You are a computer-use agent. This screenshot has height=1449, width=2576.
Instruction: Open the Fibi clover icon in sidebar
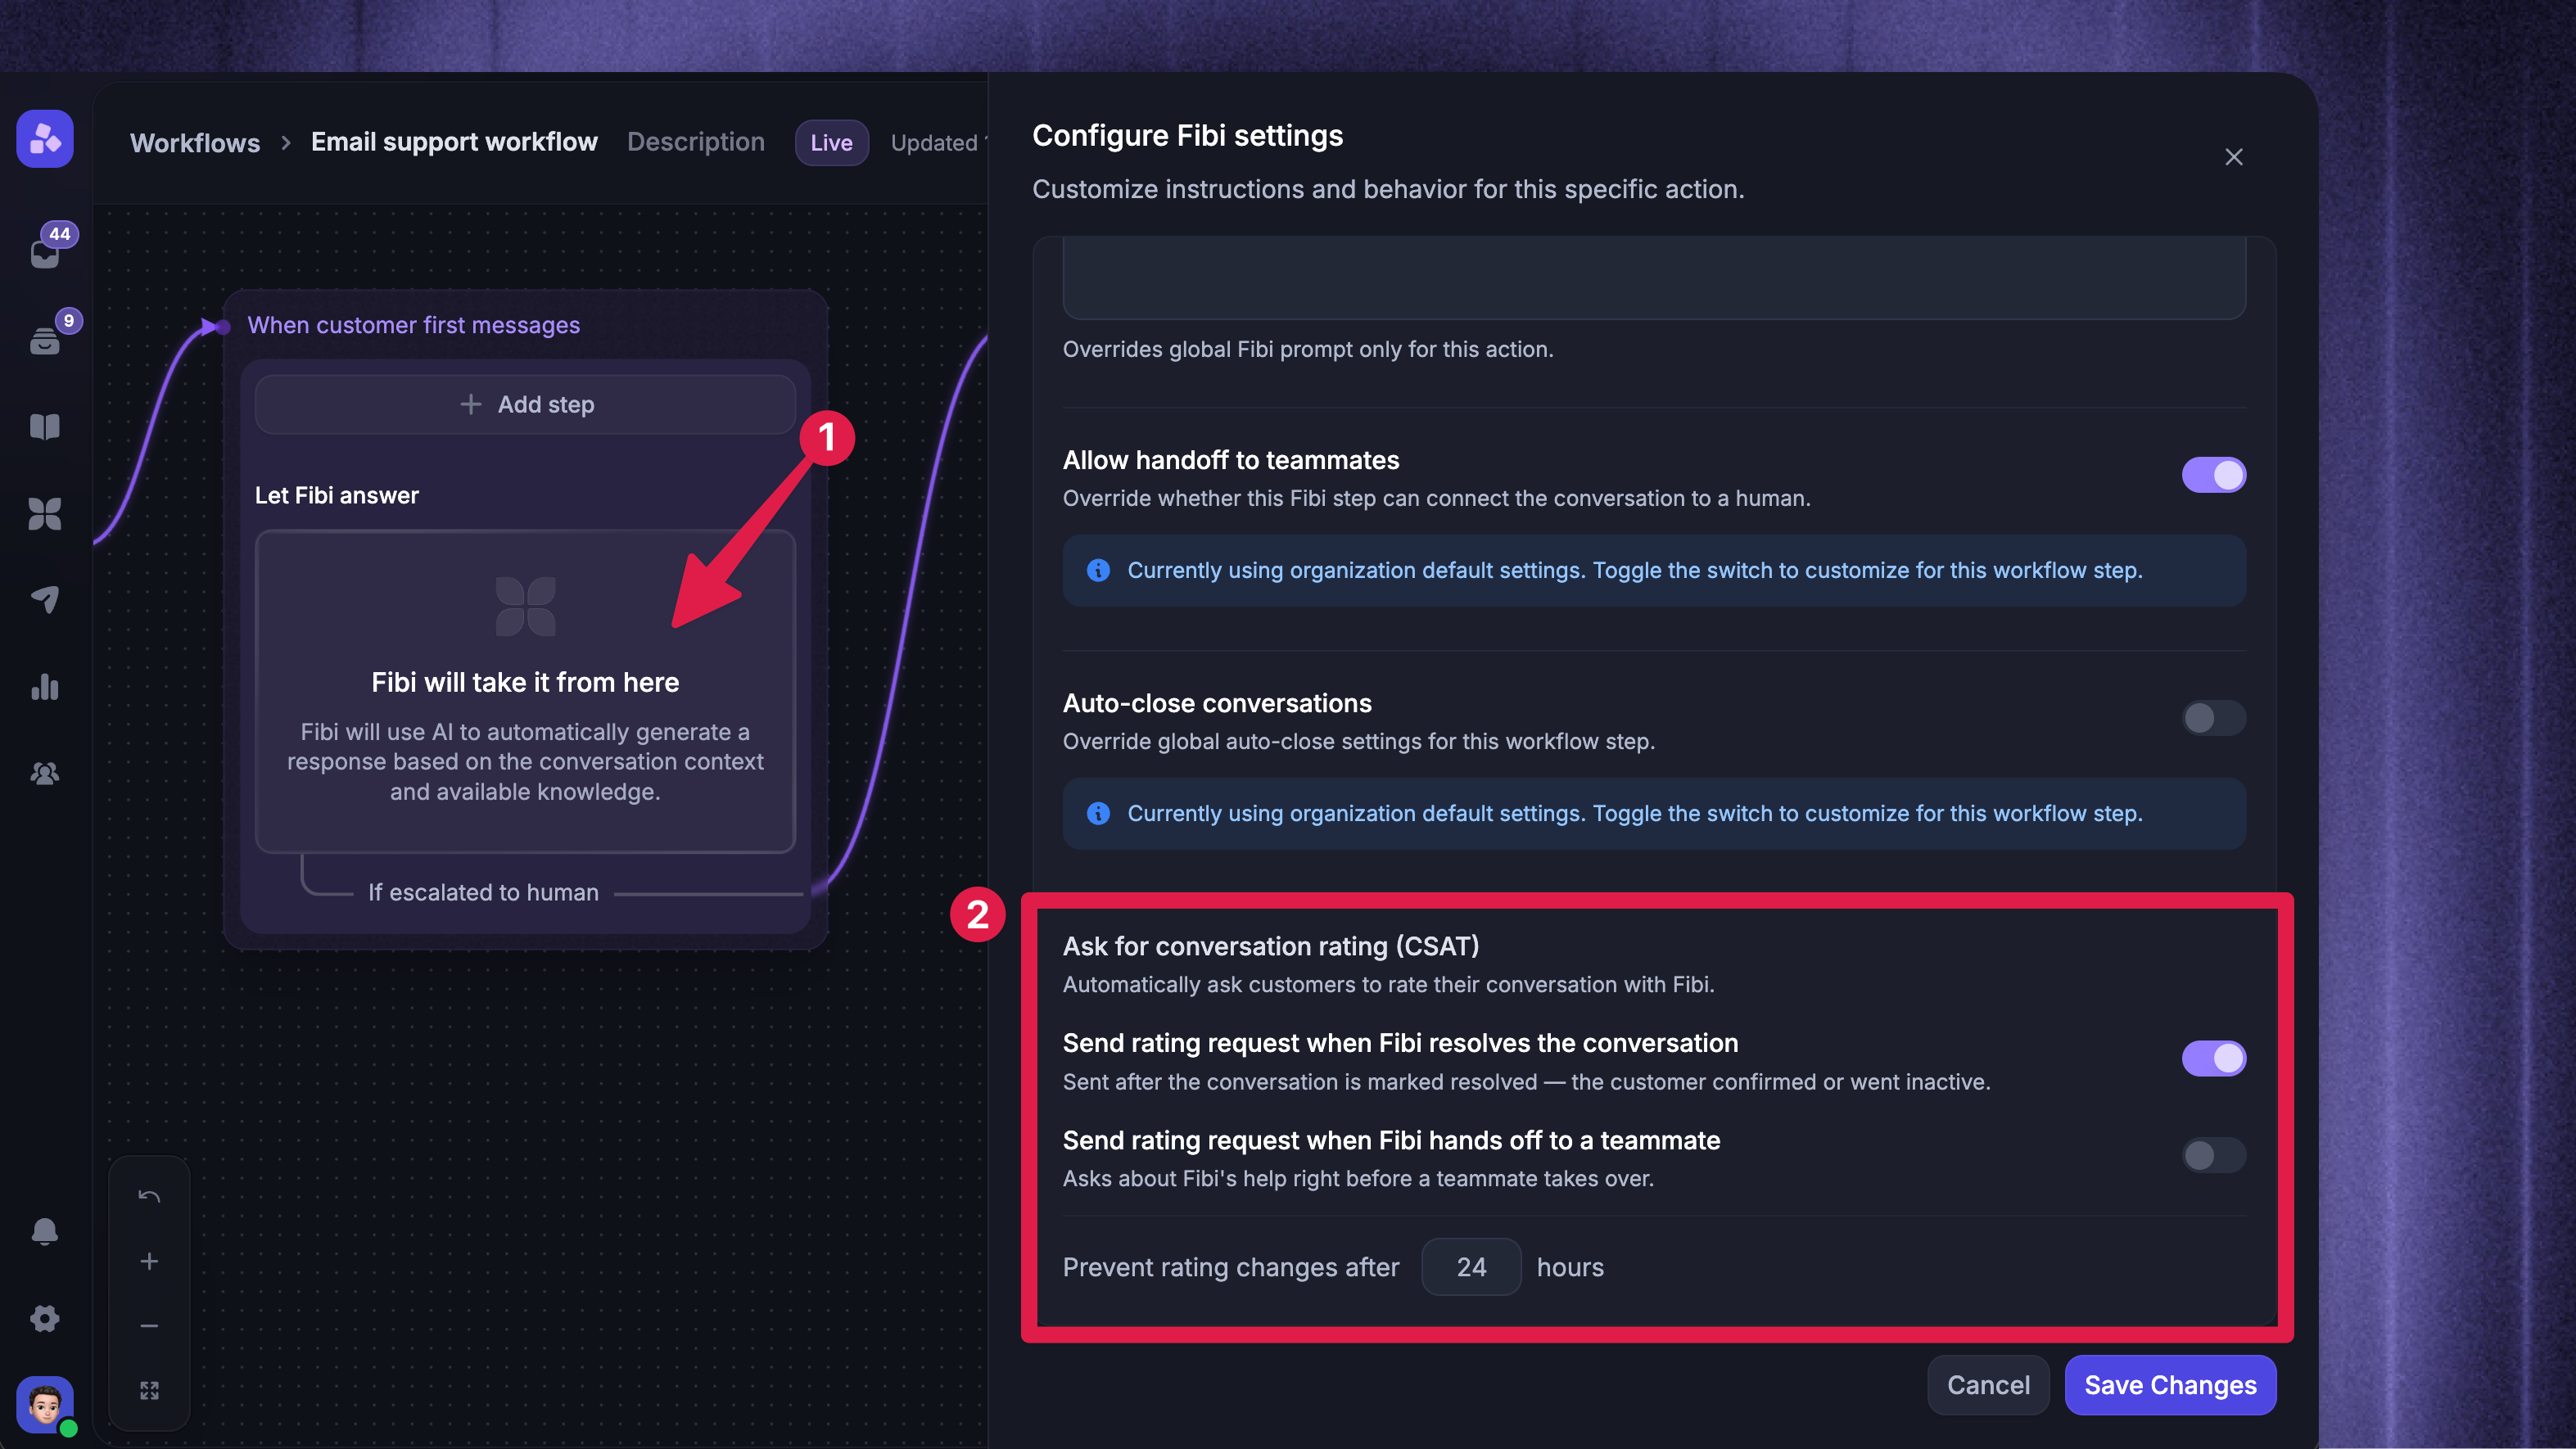[x=45, y=514]
